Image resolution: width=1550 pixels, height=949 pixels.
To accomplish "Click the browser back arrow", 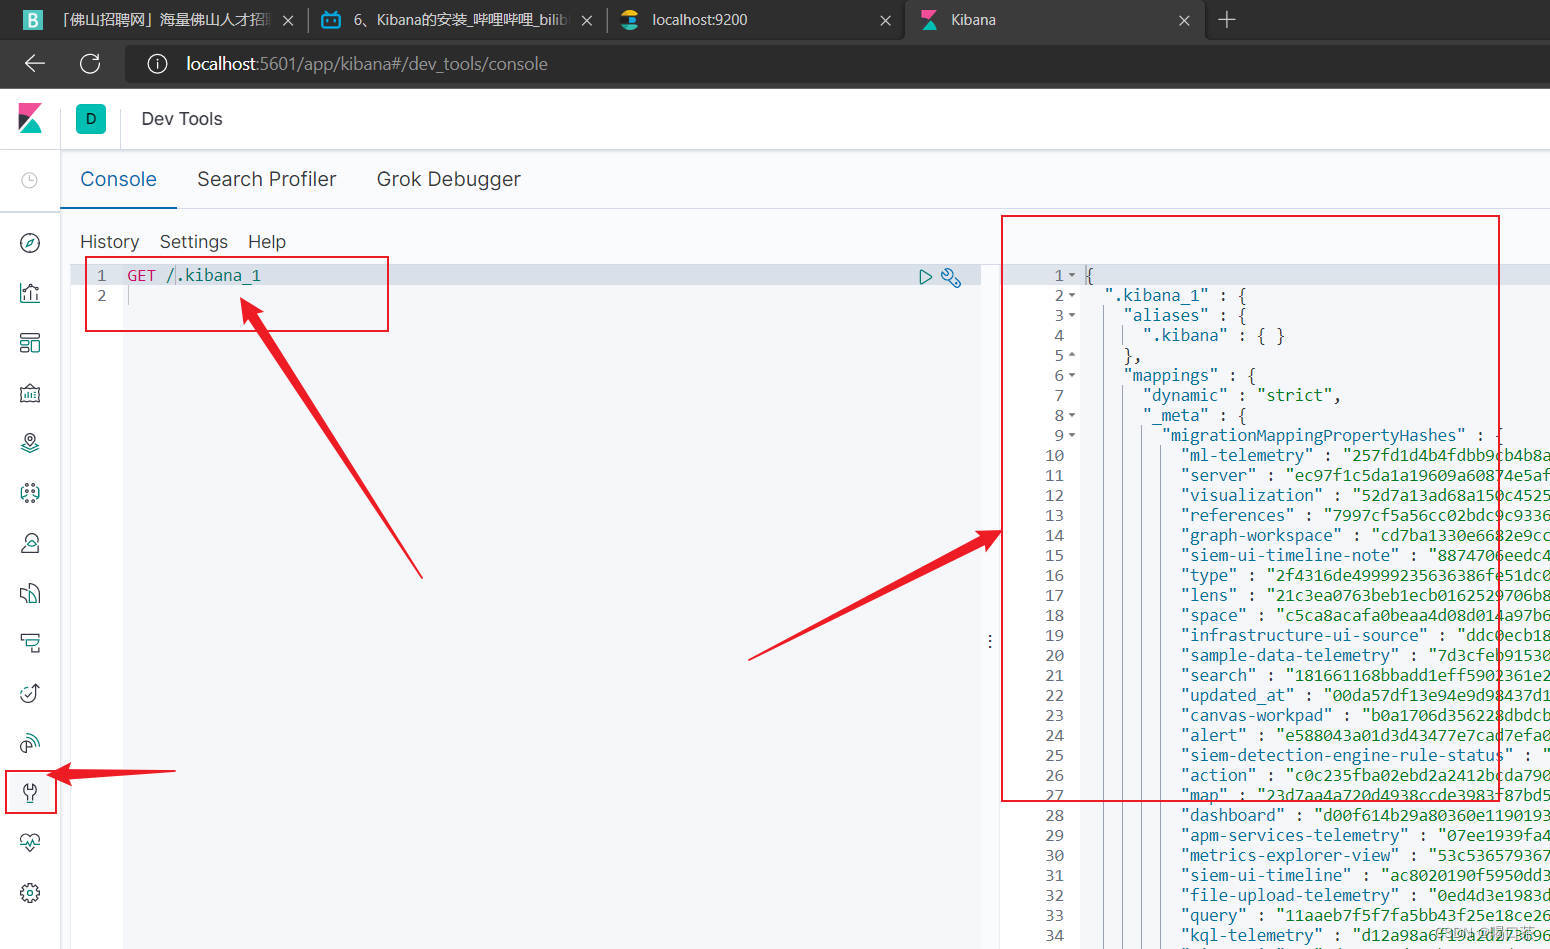I will point(35,64).
